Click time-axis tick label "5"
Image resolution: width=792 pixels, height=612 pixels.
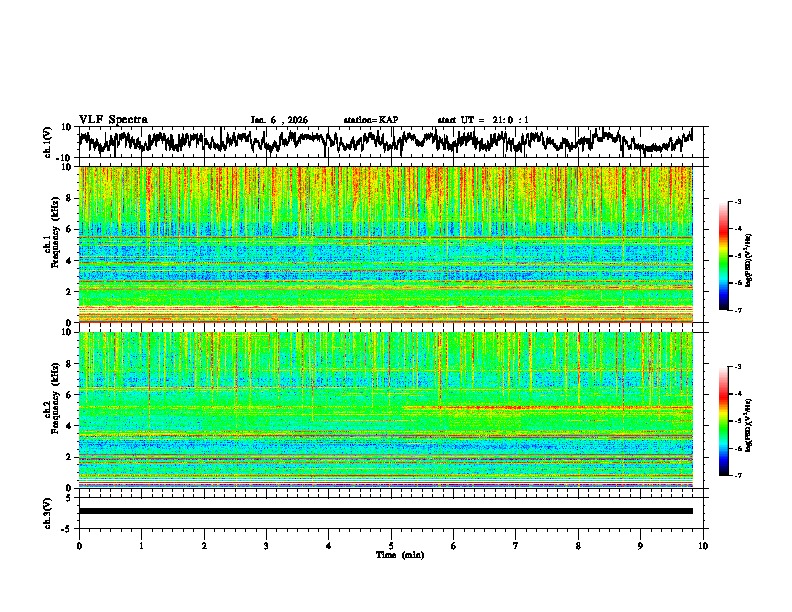391,546
